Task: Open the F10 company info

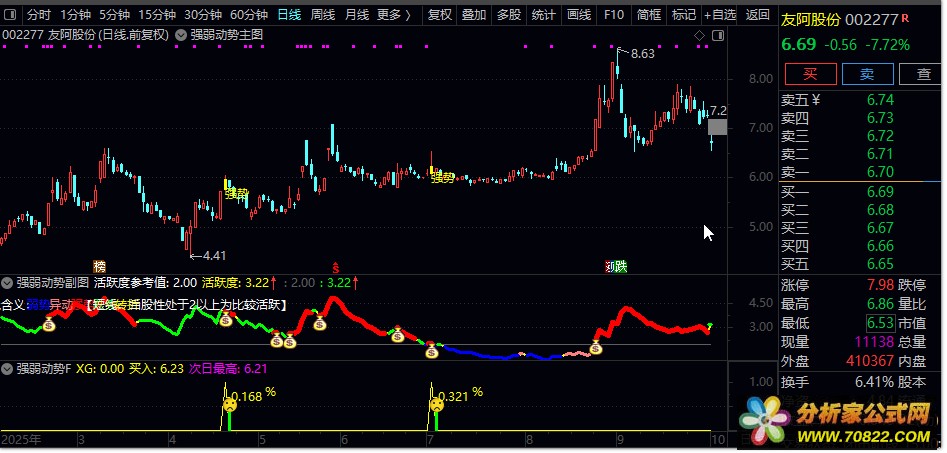Action: click(x=614, y=14)
